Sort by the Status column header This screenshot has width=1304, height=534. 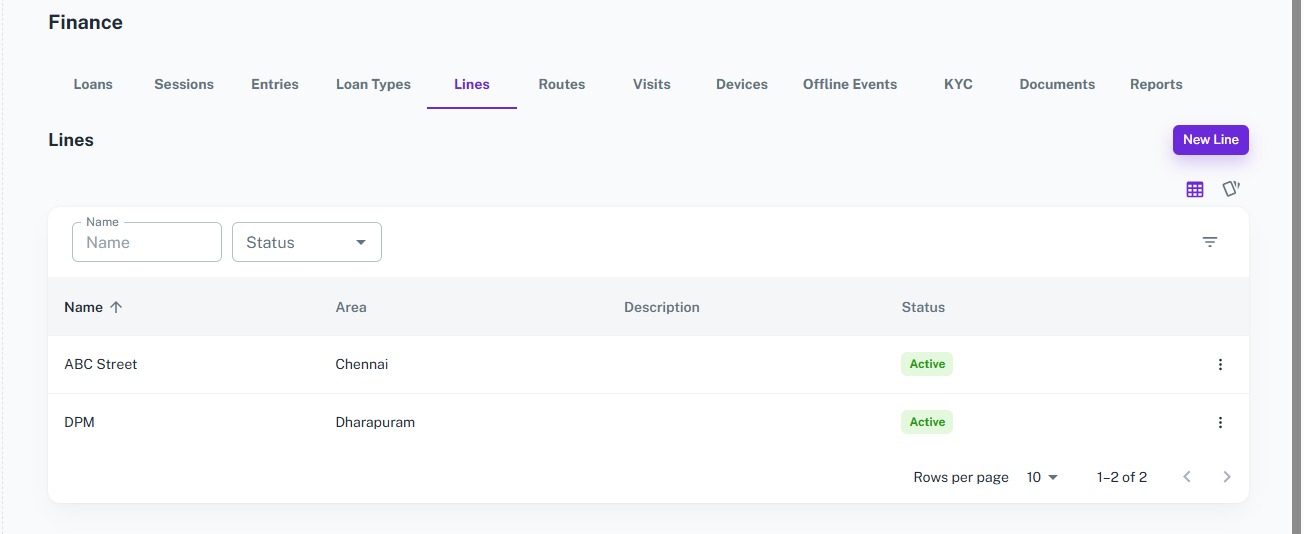[923, 307]
